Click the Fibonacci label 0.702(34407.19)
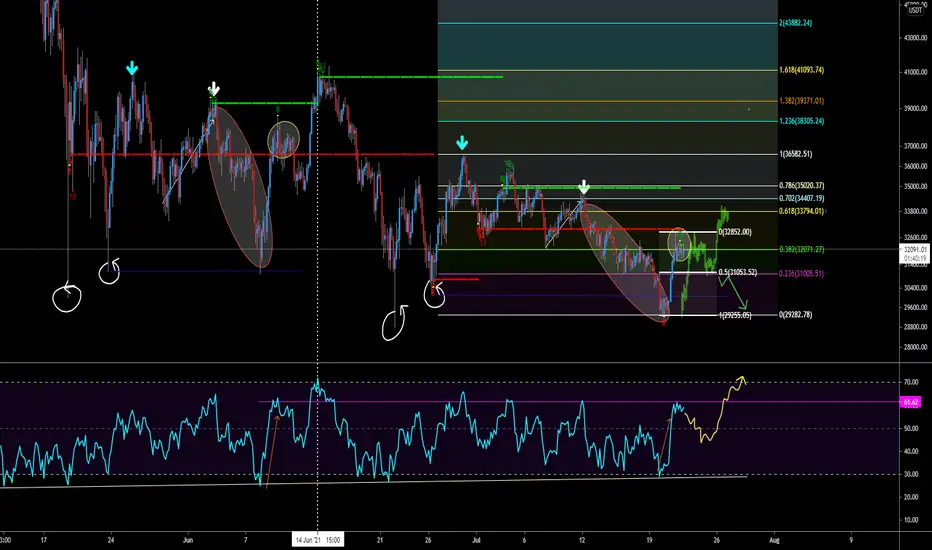This screenshot has width=932, height=550. [801, 199]
